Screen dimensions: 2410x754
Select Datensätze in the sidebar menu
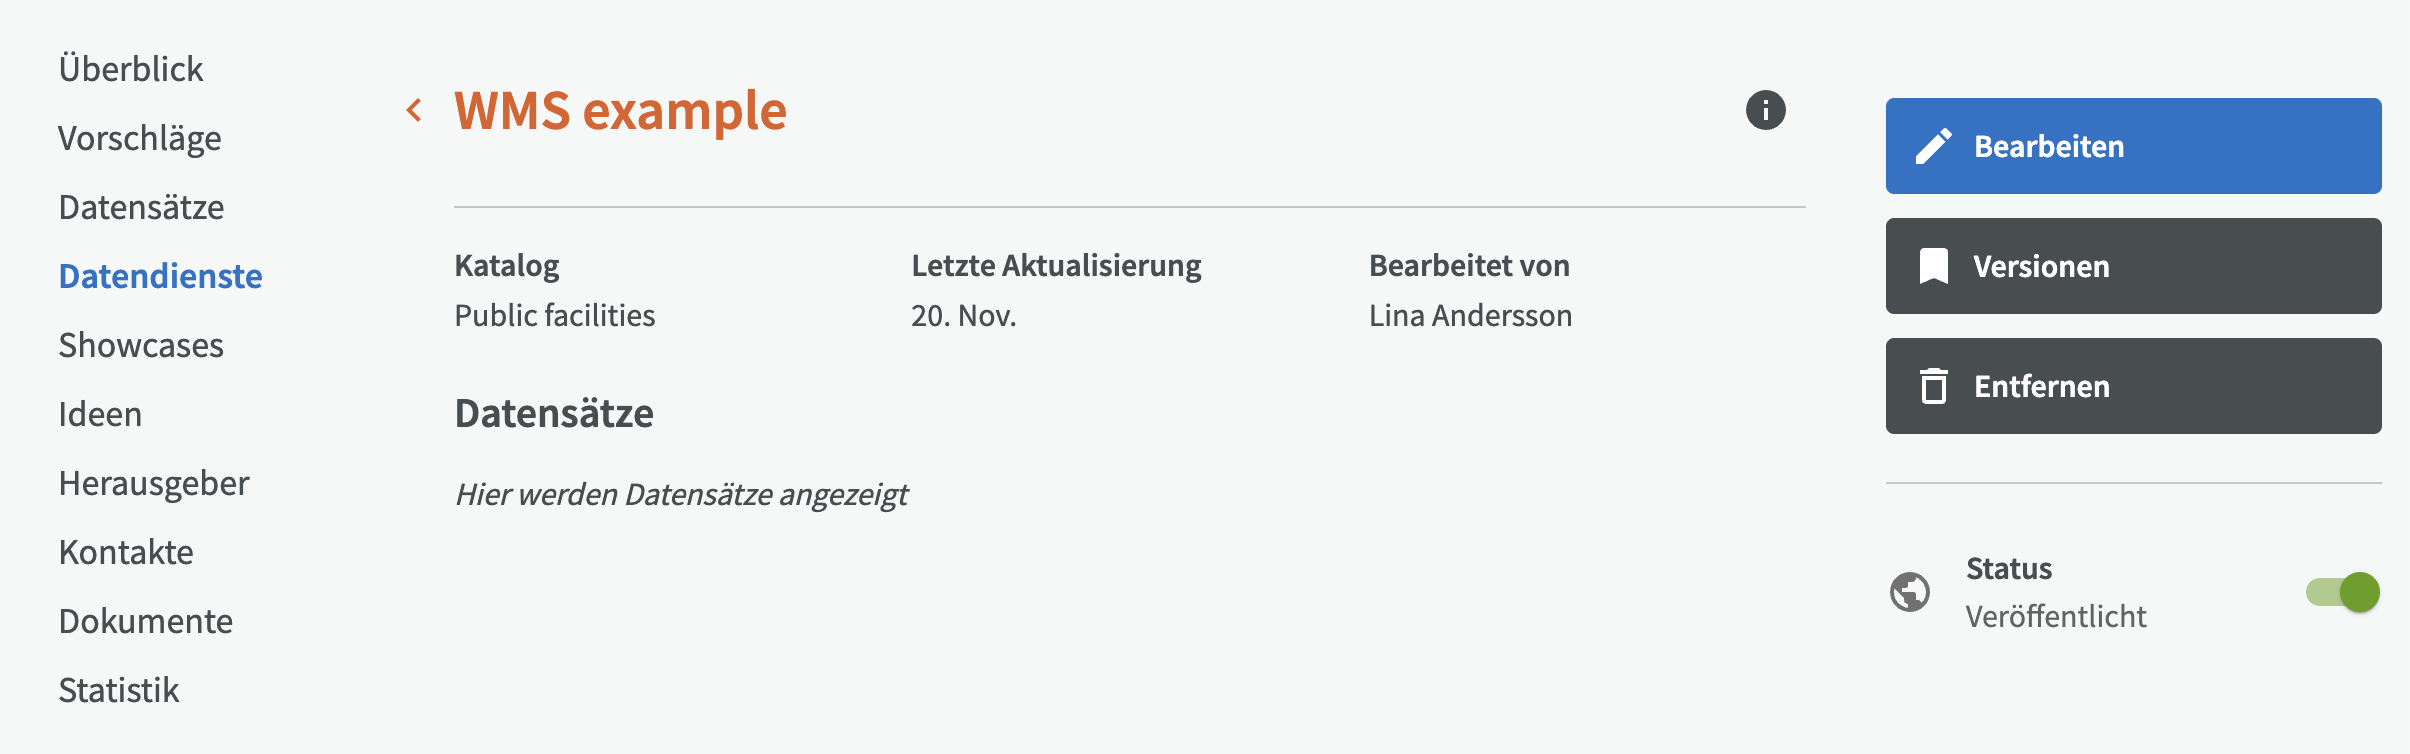click(x=141, y=207)
